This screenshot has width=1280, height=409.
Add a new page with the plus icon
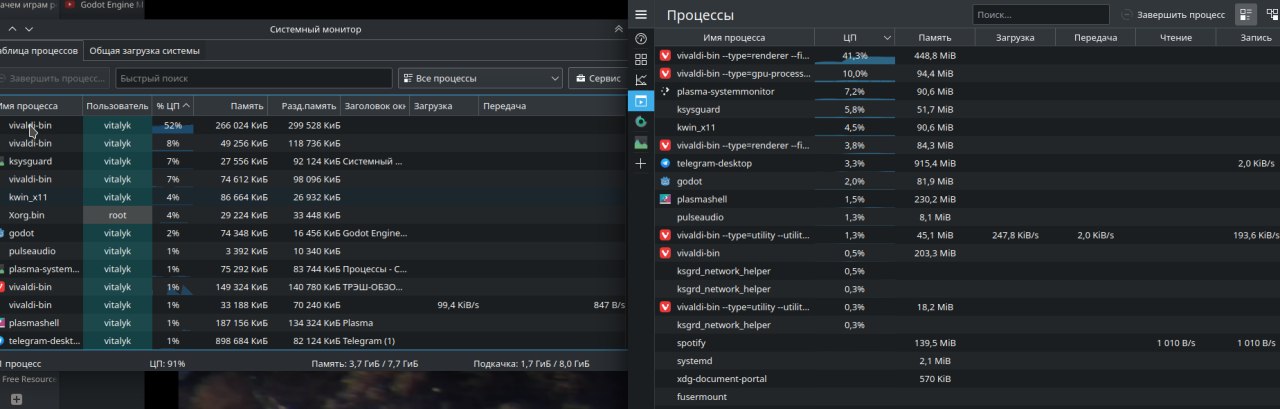641,163
